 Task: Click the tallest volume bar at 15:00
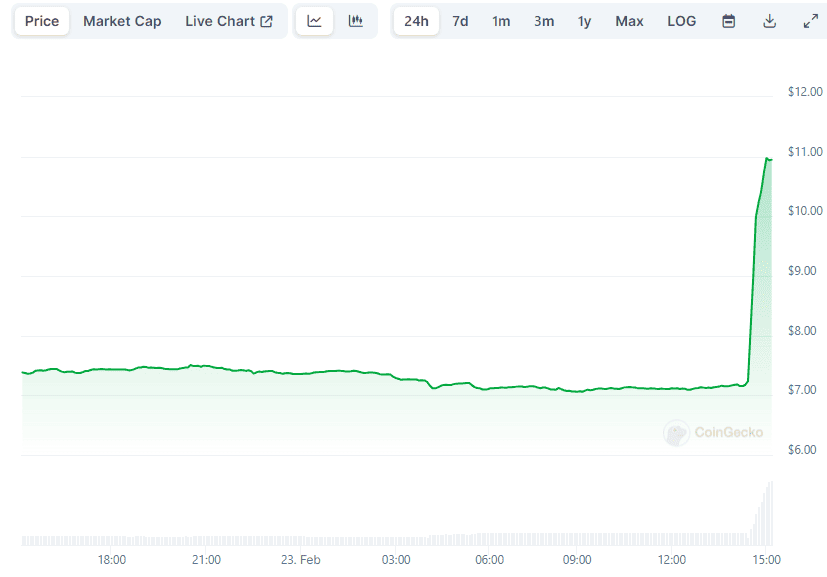(x=772, y=513)
